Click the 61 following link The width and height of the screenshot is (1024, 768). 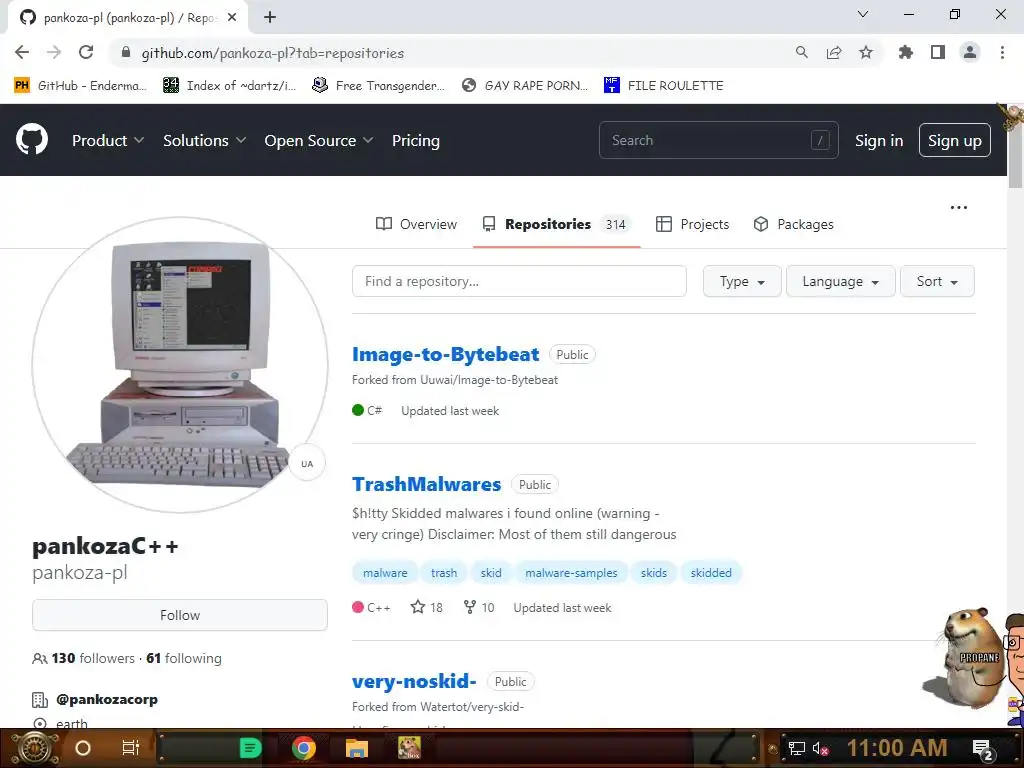184,658
